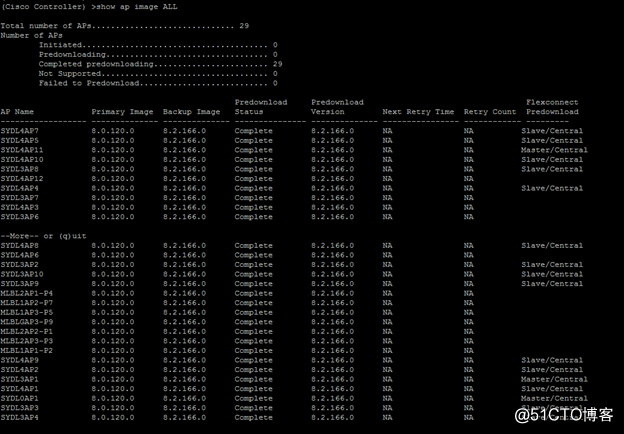624x434 pixels.
Task: Select the SYDL4AP7 AP name entry
Action: click(19, 131)
